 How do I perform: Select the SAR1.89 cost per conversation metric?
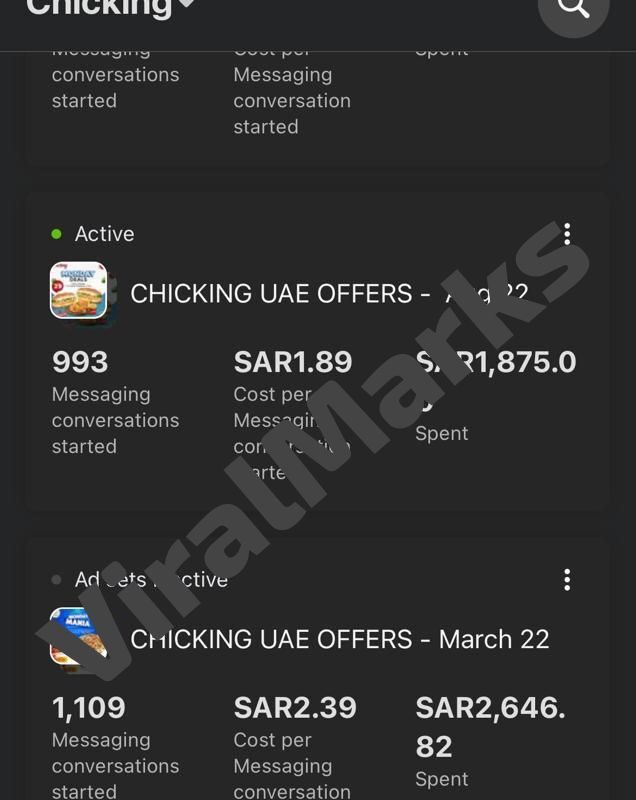[x=293, y=362]
